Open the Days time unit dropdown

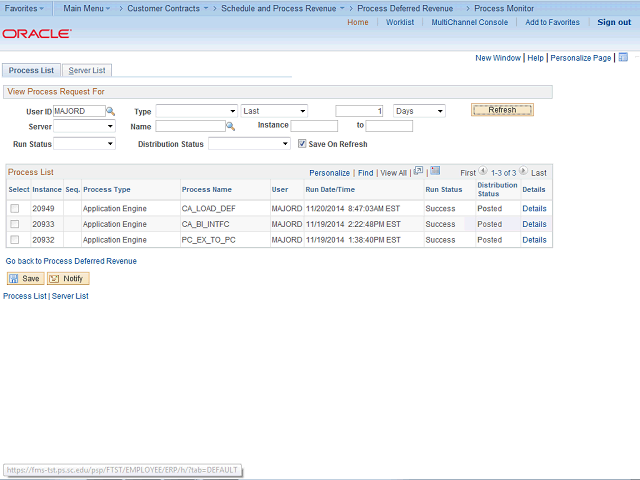click(419, 111)
